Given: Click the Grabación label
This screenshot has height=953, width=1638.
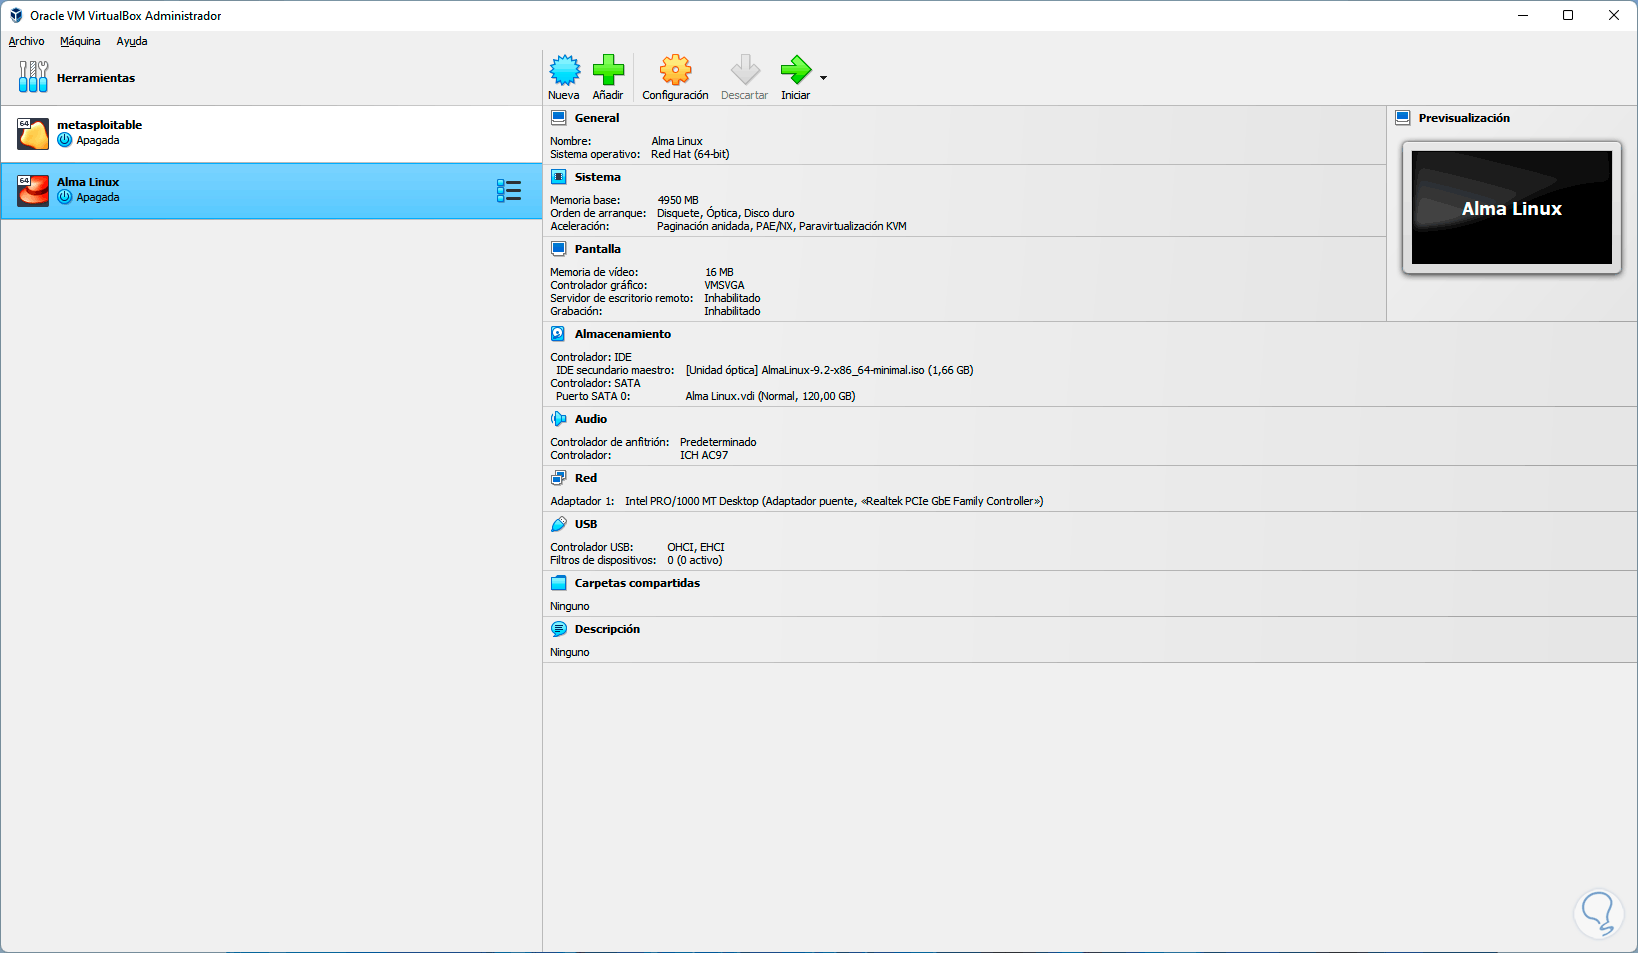Looking at the screenshot, I should [576, 311].
